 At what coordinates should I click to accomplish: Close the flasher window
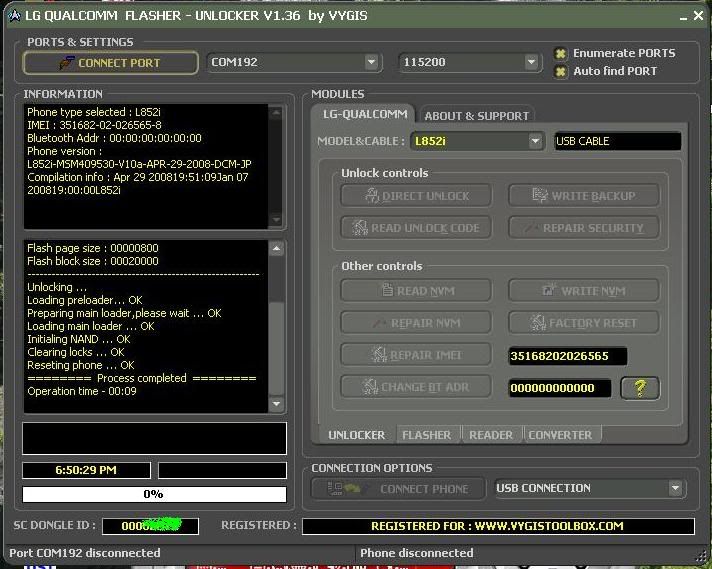pyautogui.click(x=698, y=16)
